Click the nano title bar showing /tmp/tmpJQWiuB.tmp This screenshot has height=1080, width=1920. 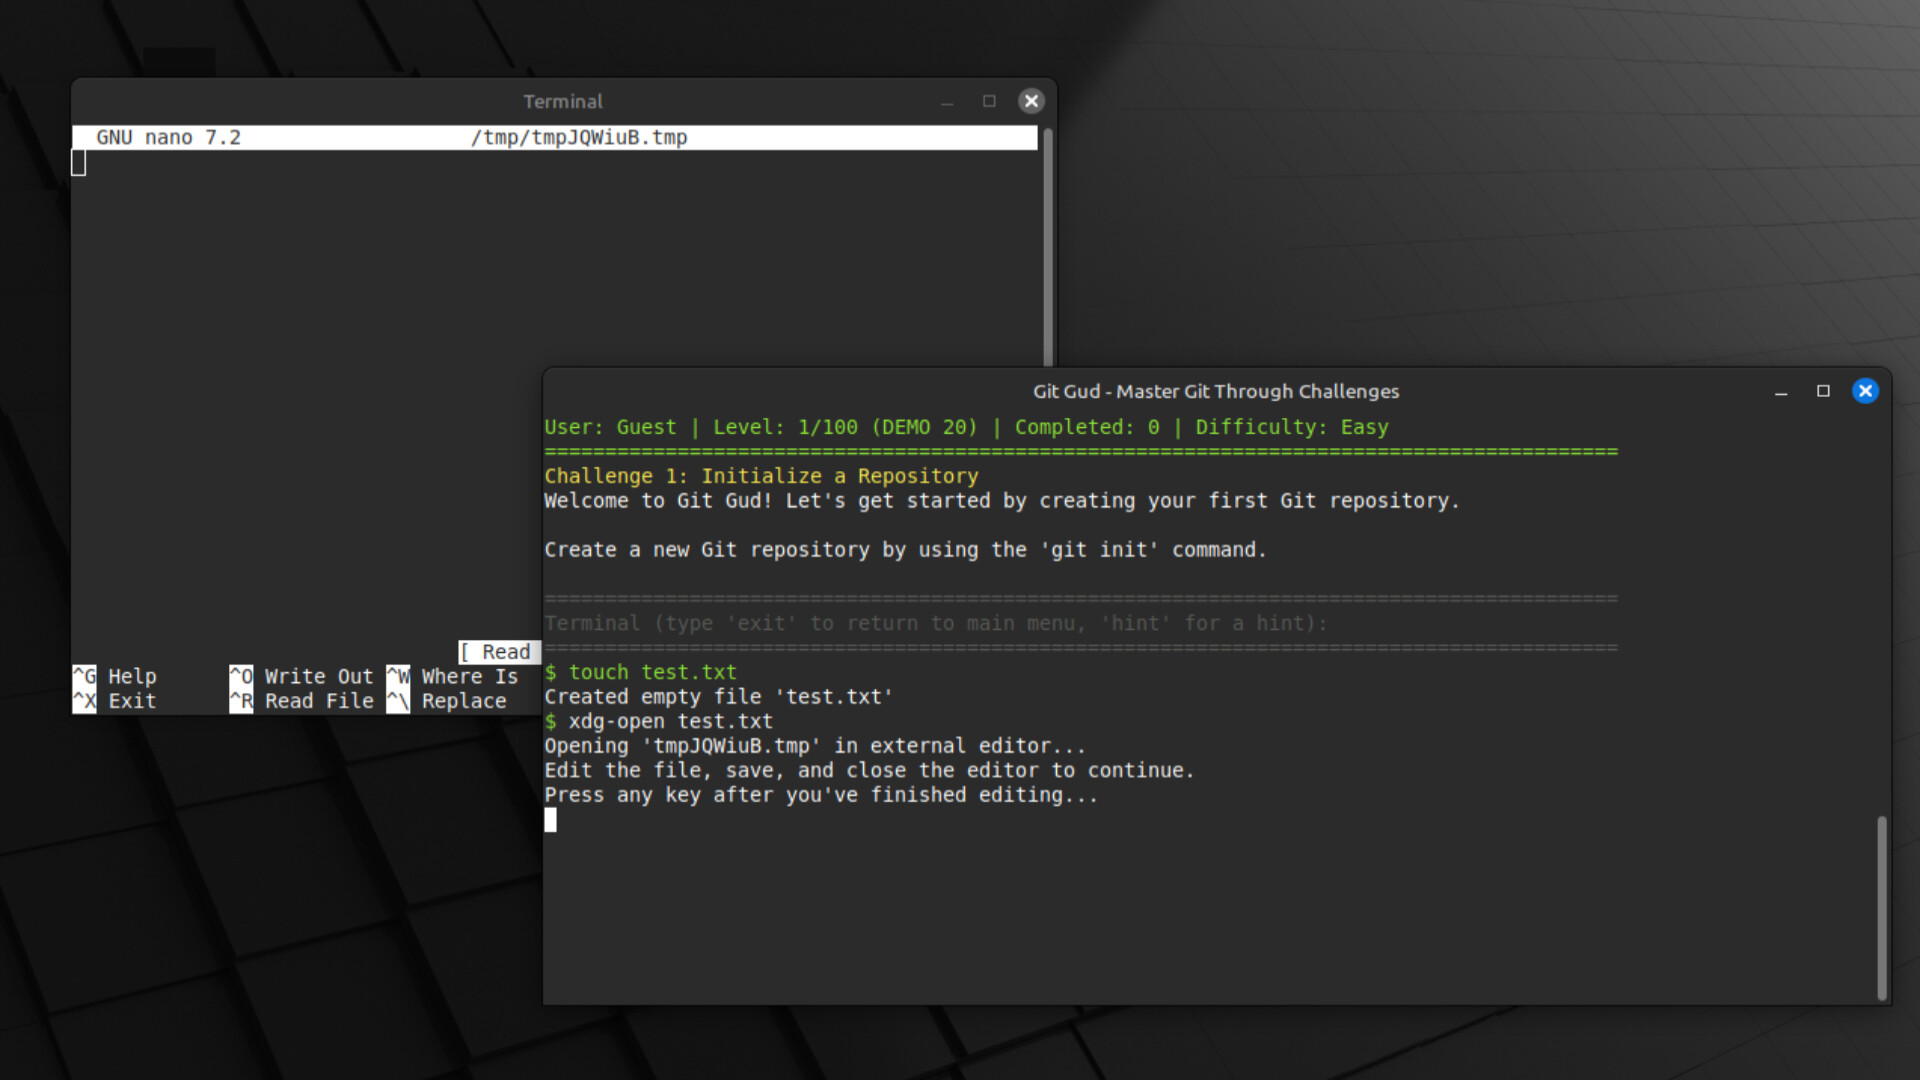tap(578, 137)
